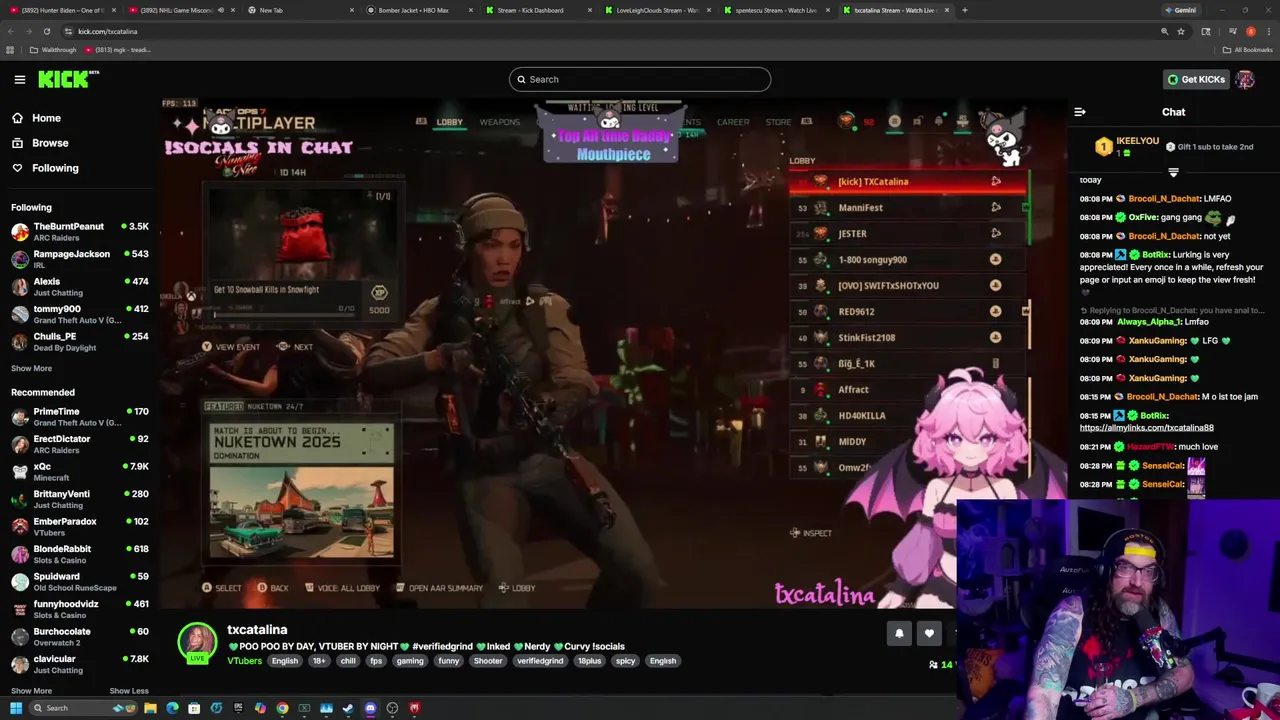Screen dimensions: 1280x720
Task: Select the chill tag
Action: pyautogui.click(x=347, y=661)
